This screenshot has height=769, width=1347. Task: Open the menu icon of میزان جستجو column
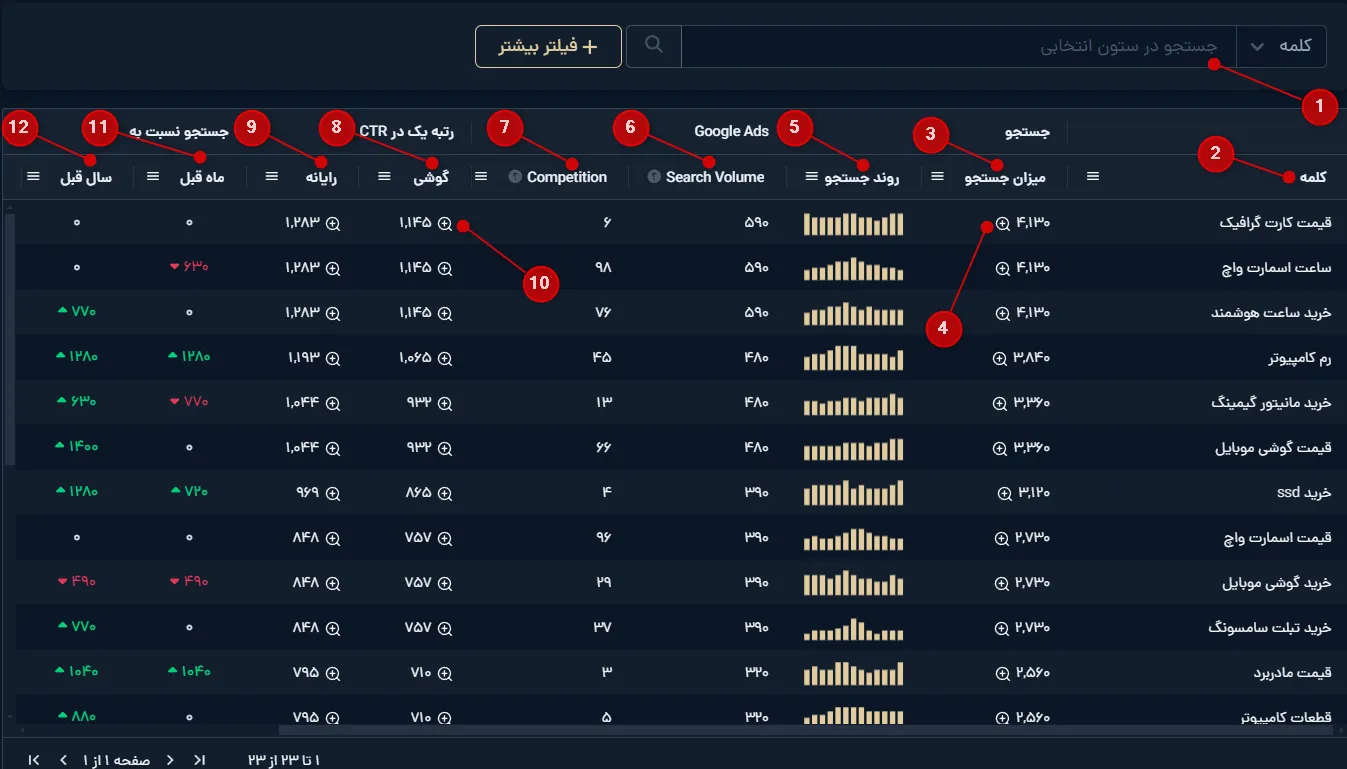(x=938, y=177)
